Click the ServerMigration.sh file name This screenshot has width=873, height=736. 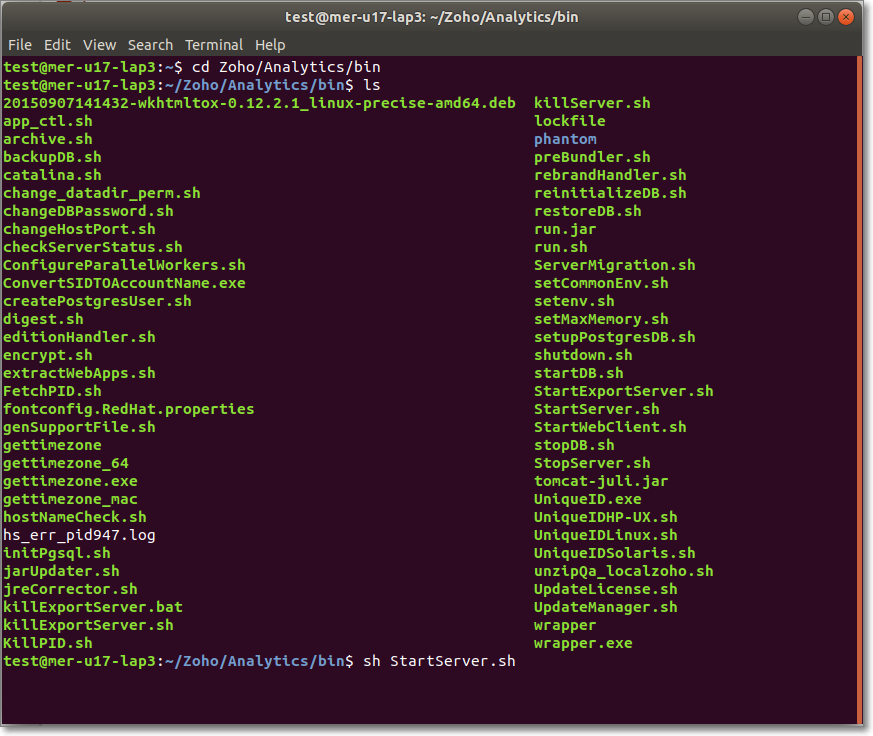pyautogui.click(x=615, y=265)
